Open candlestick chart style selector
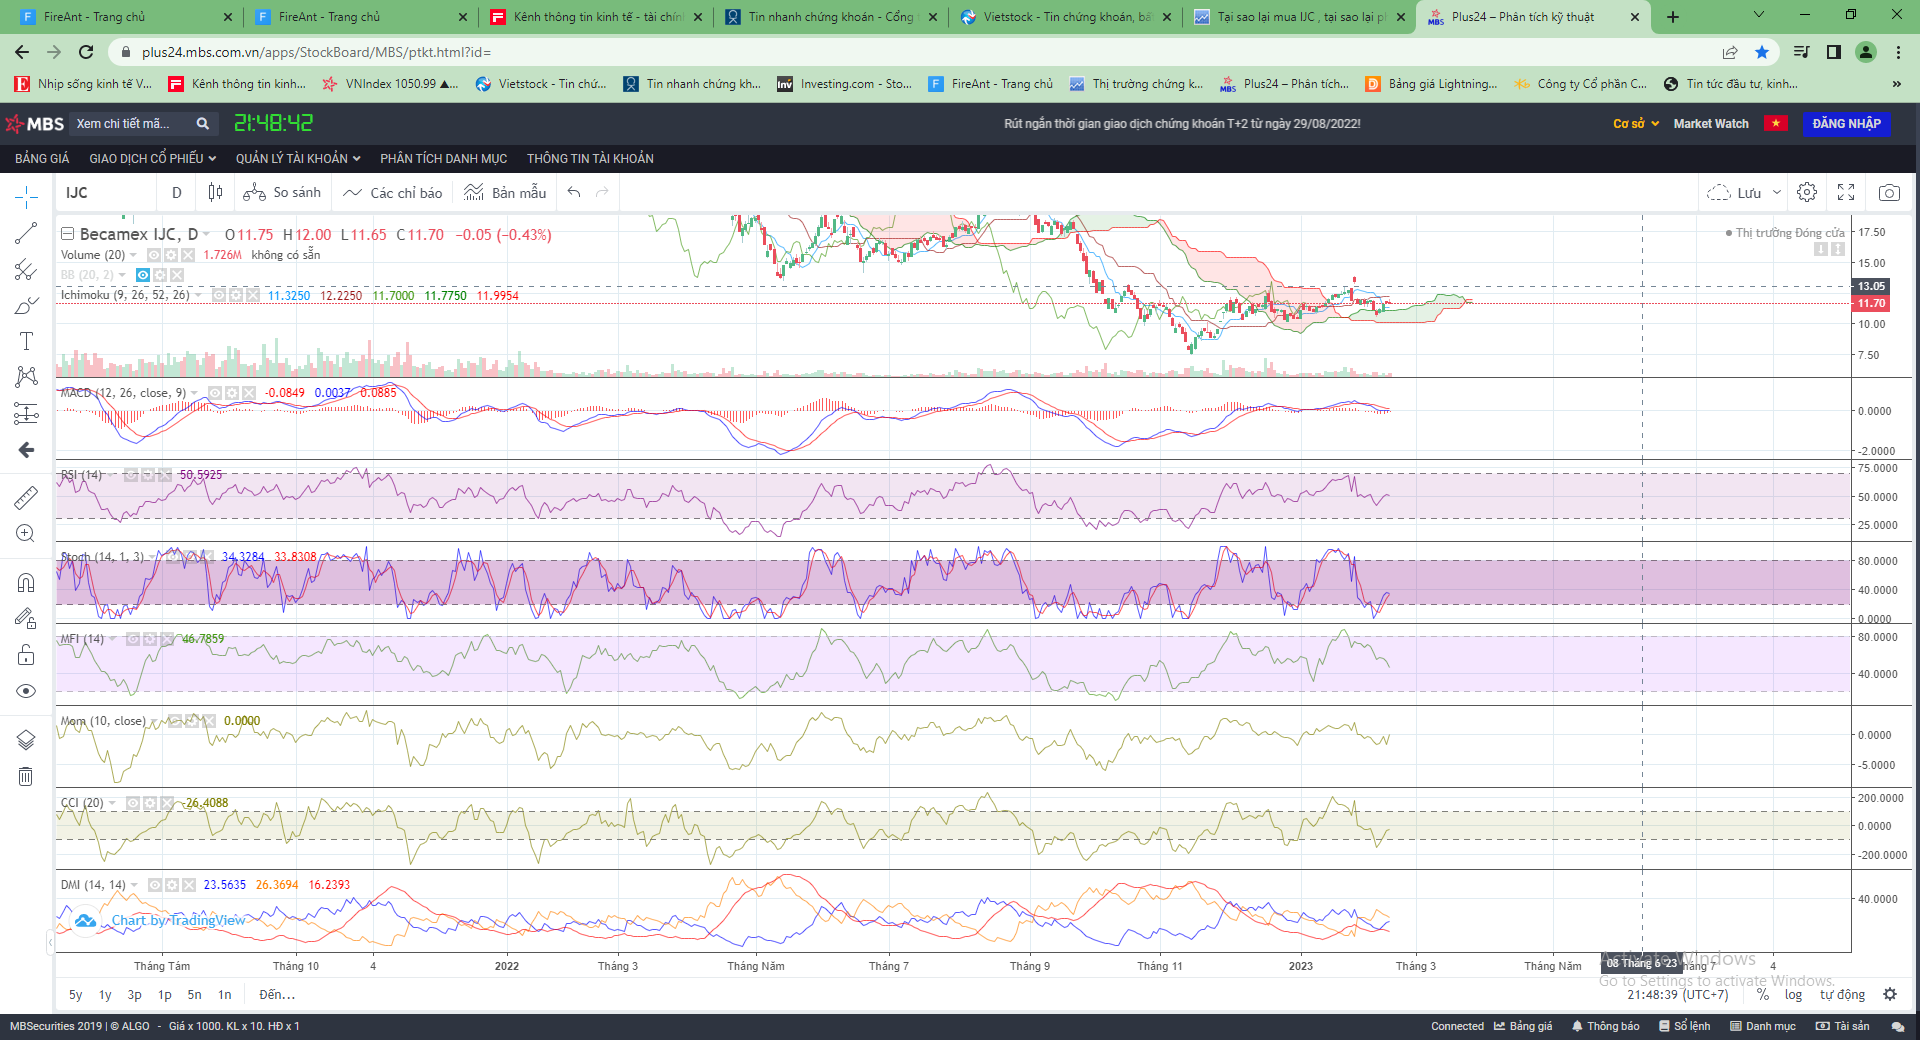 point(215,192)
